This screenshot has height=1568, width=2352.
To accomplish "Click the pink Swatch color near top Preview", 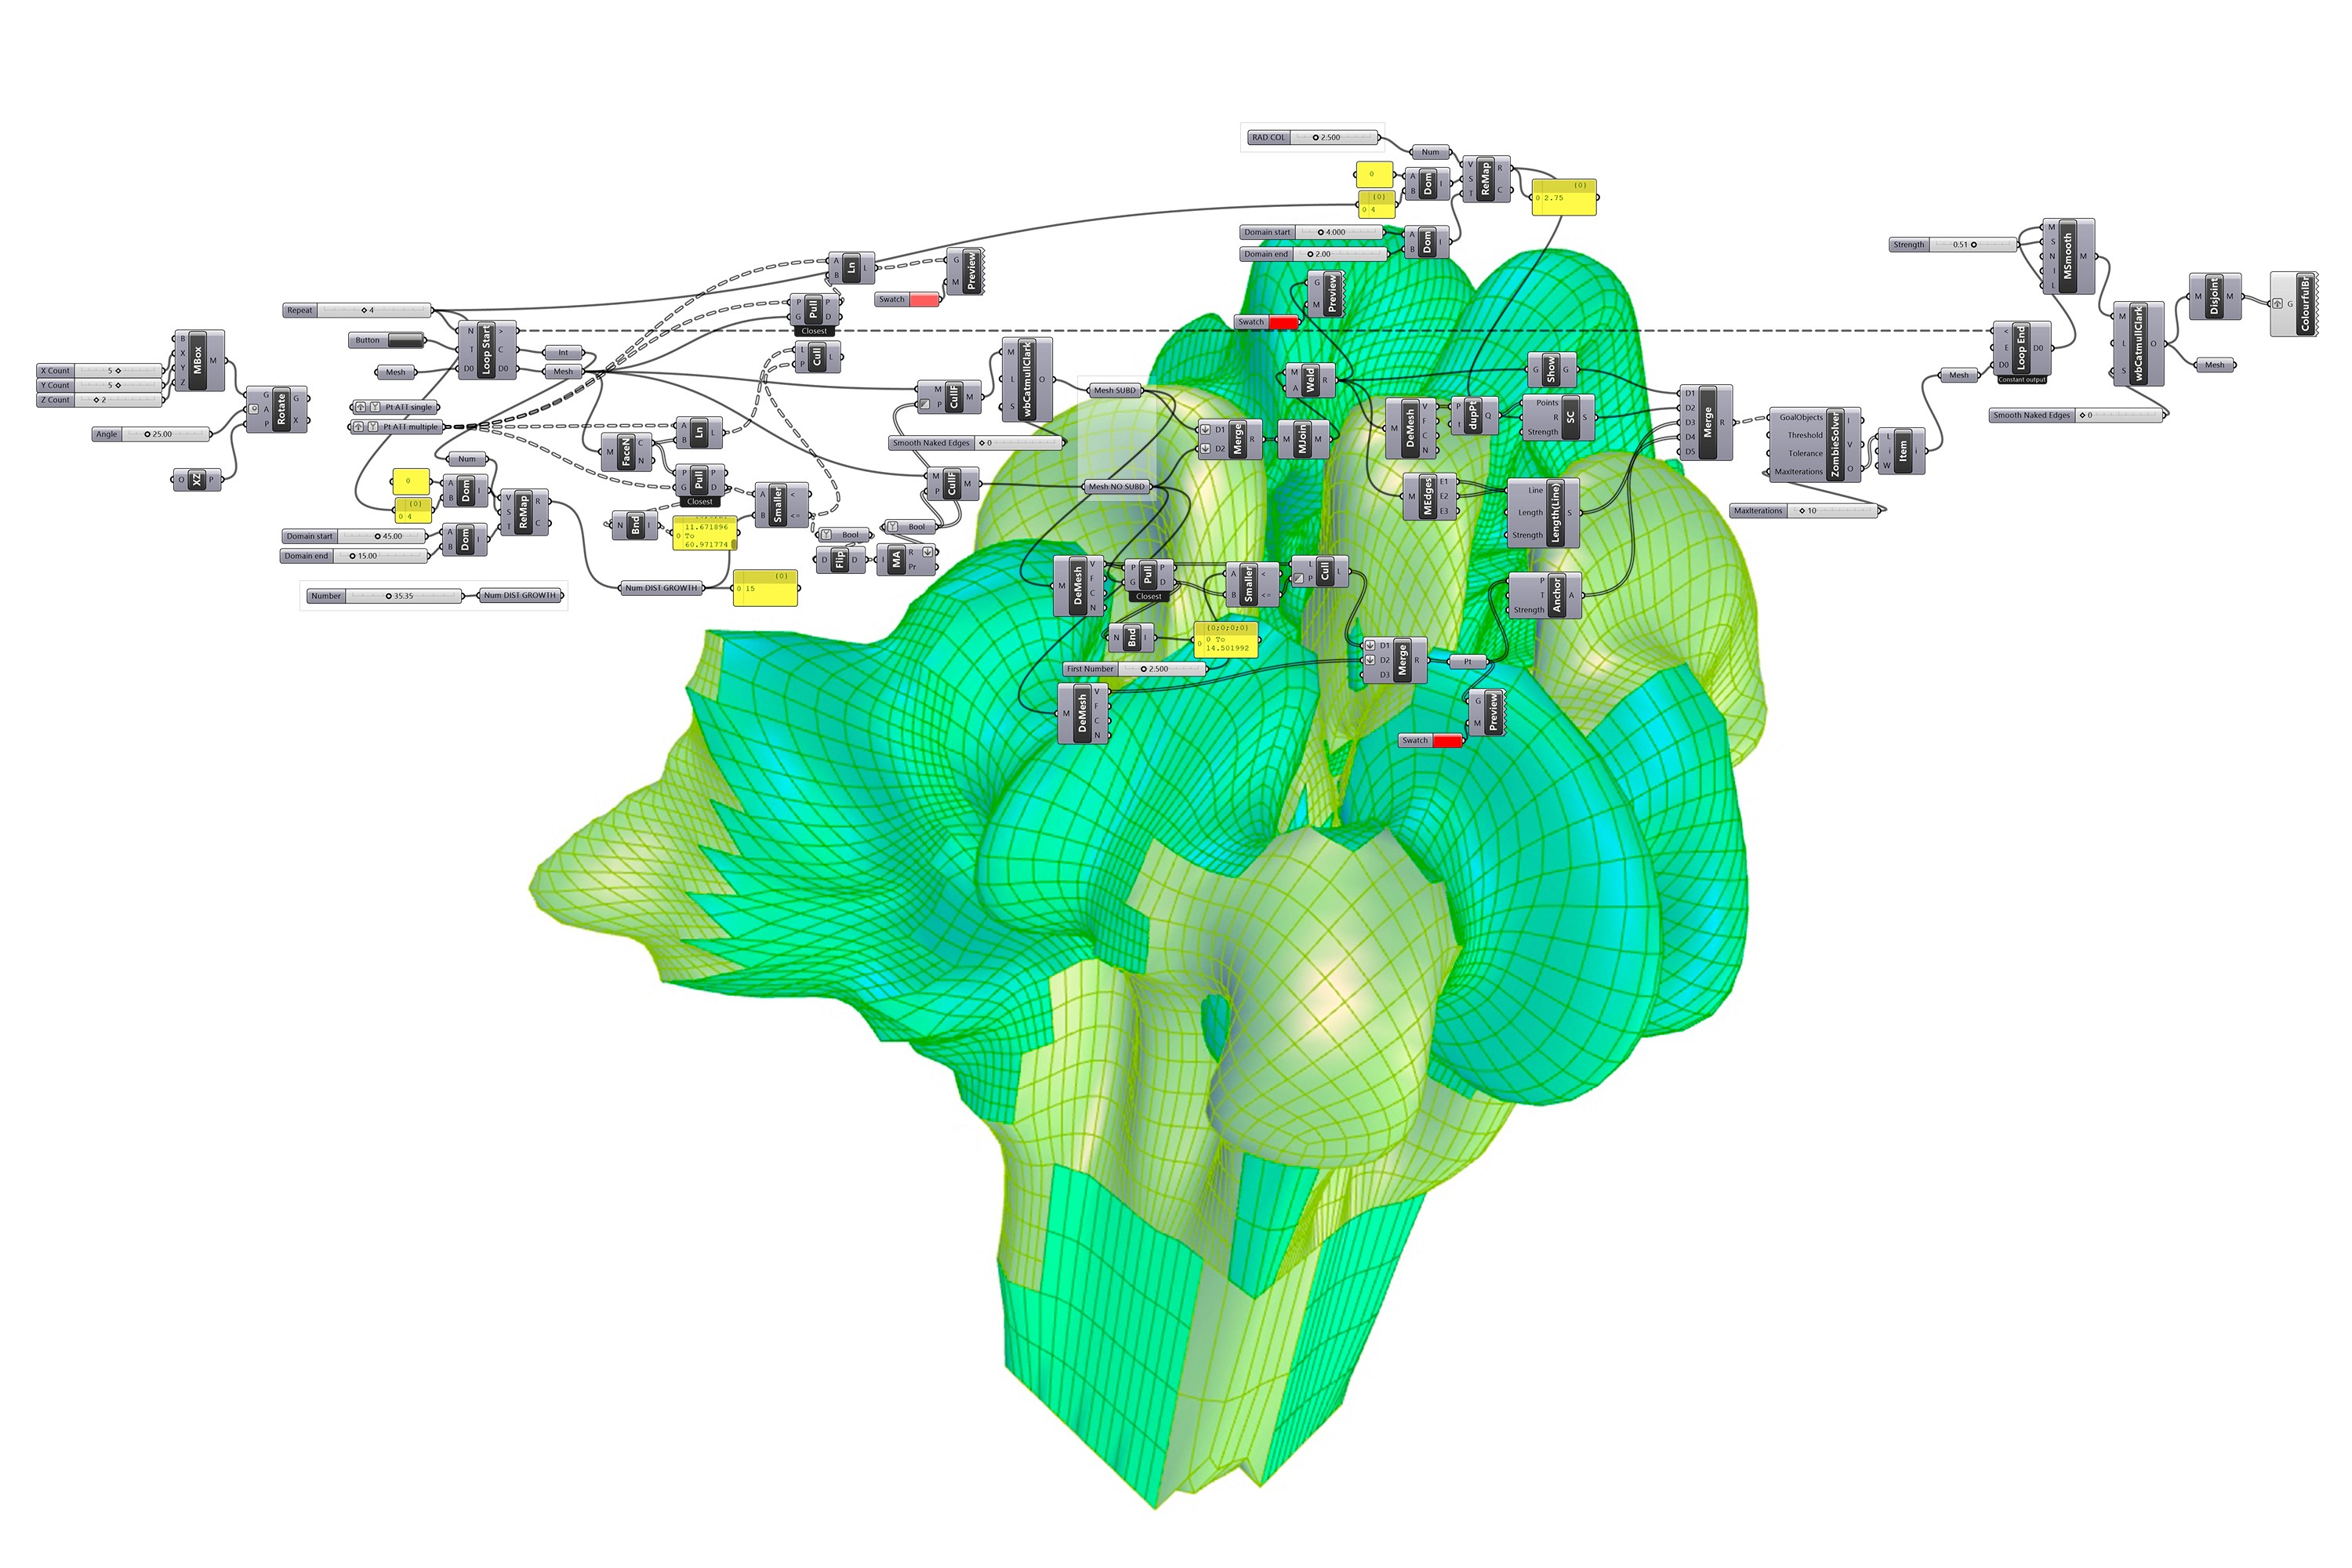I will pos(924,300).
